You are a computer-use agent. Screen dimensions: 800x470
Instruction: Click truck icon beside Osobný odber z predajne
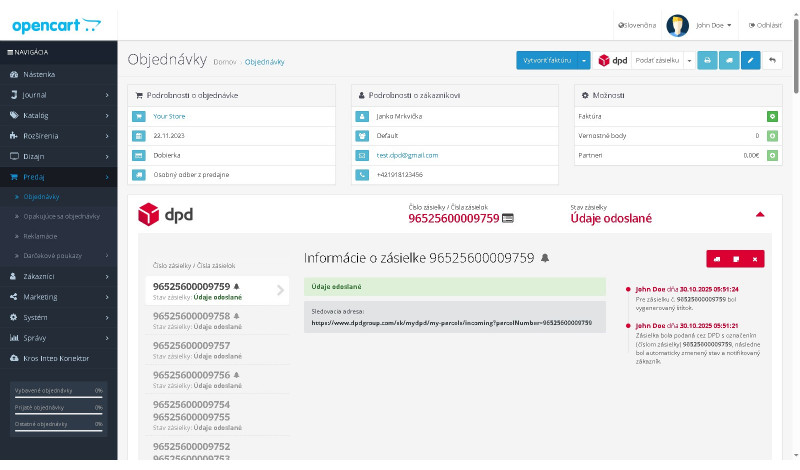coord(139,175)
